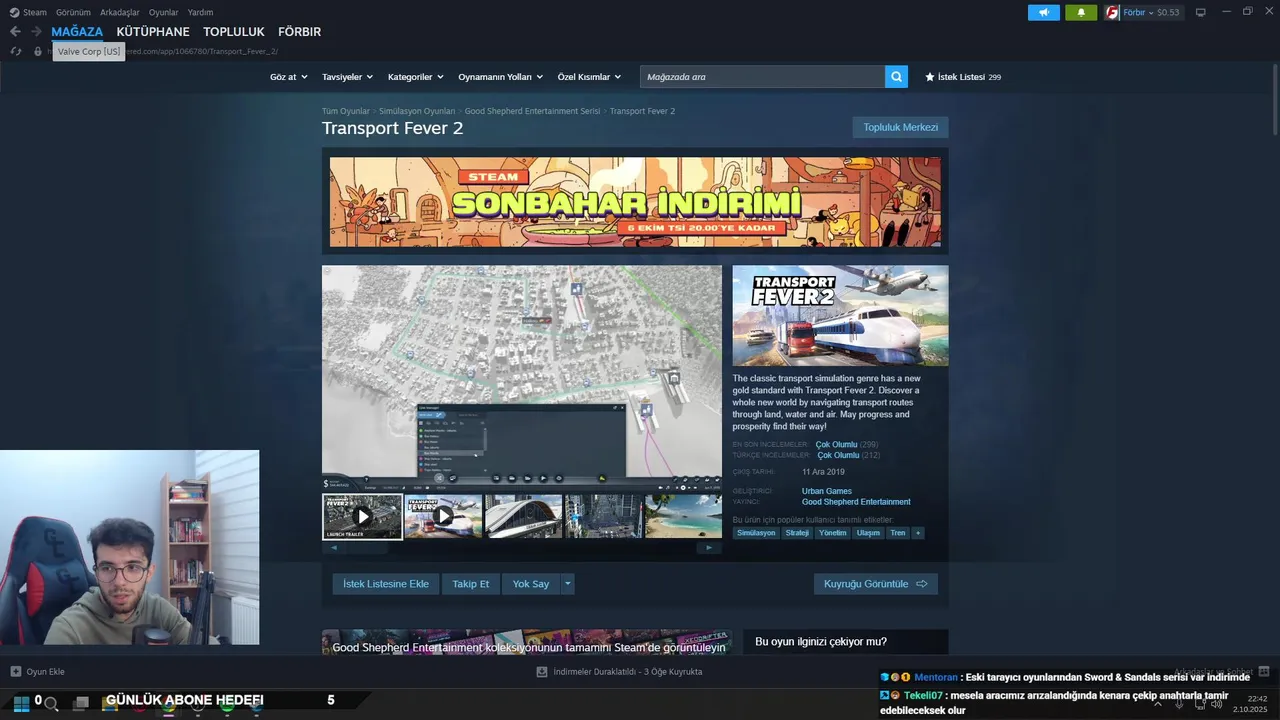
Task: Click the Yok Say button
Action: (531, 584)
